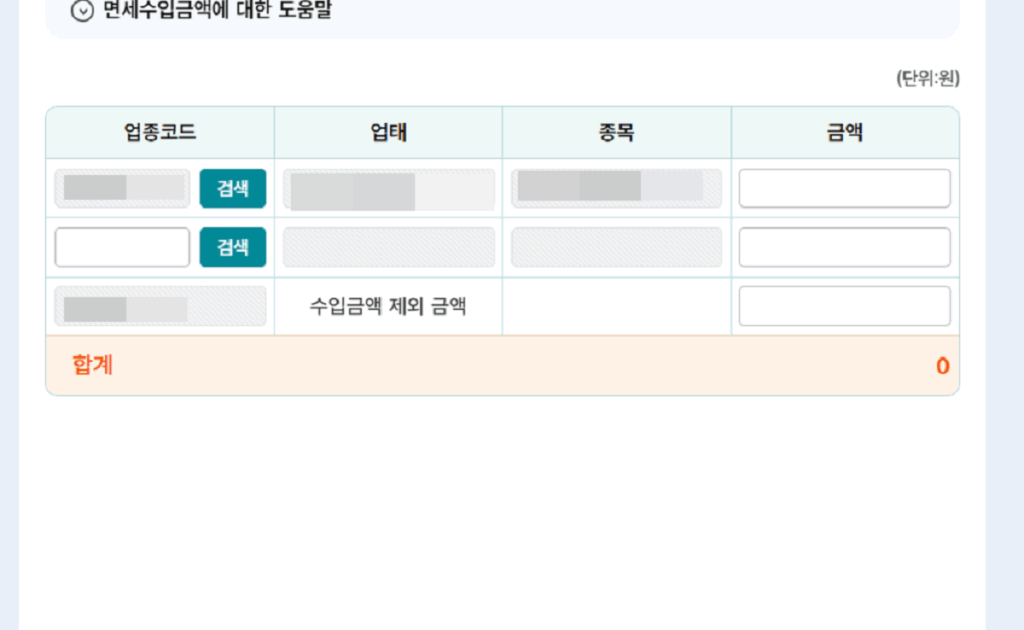Select the first row 금액 input field
1024x630 pixels.
[844, 189]
